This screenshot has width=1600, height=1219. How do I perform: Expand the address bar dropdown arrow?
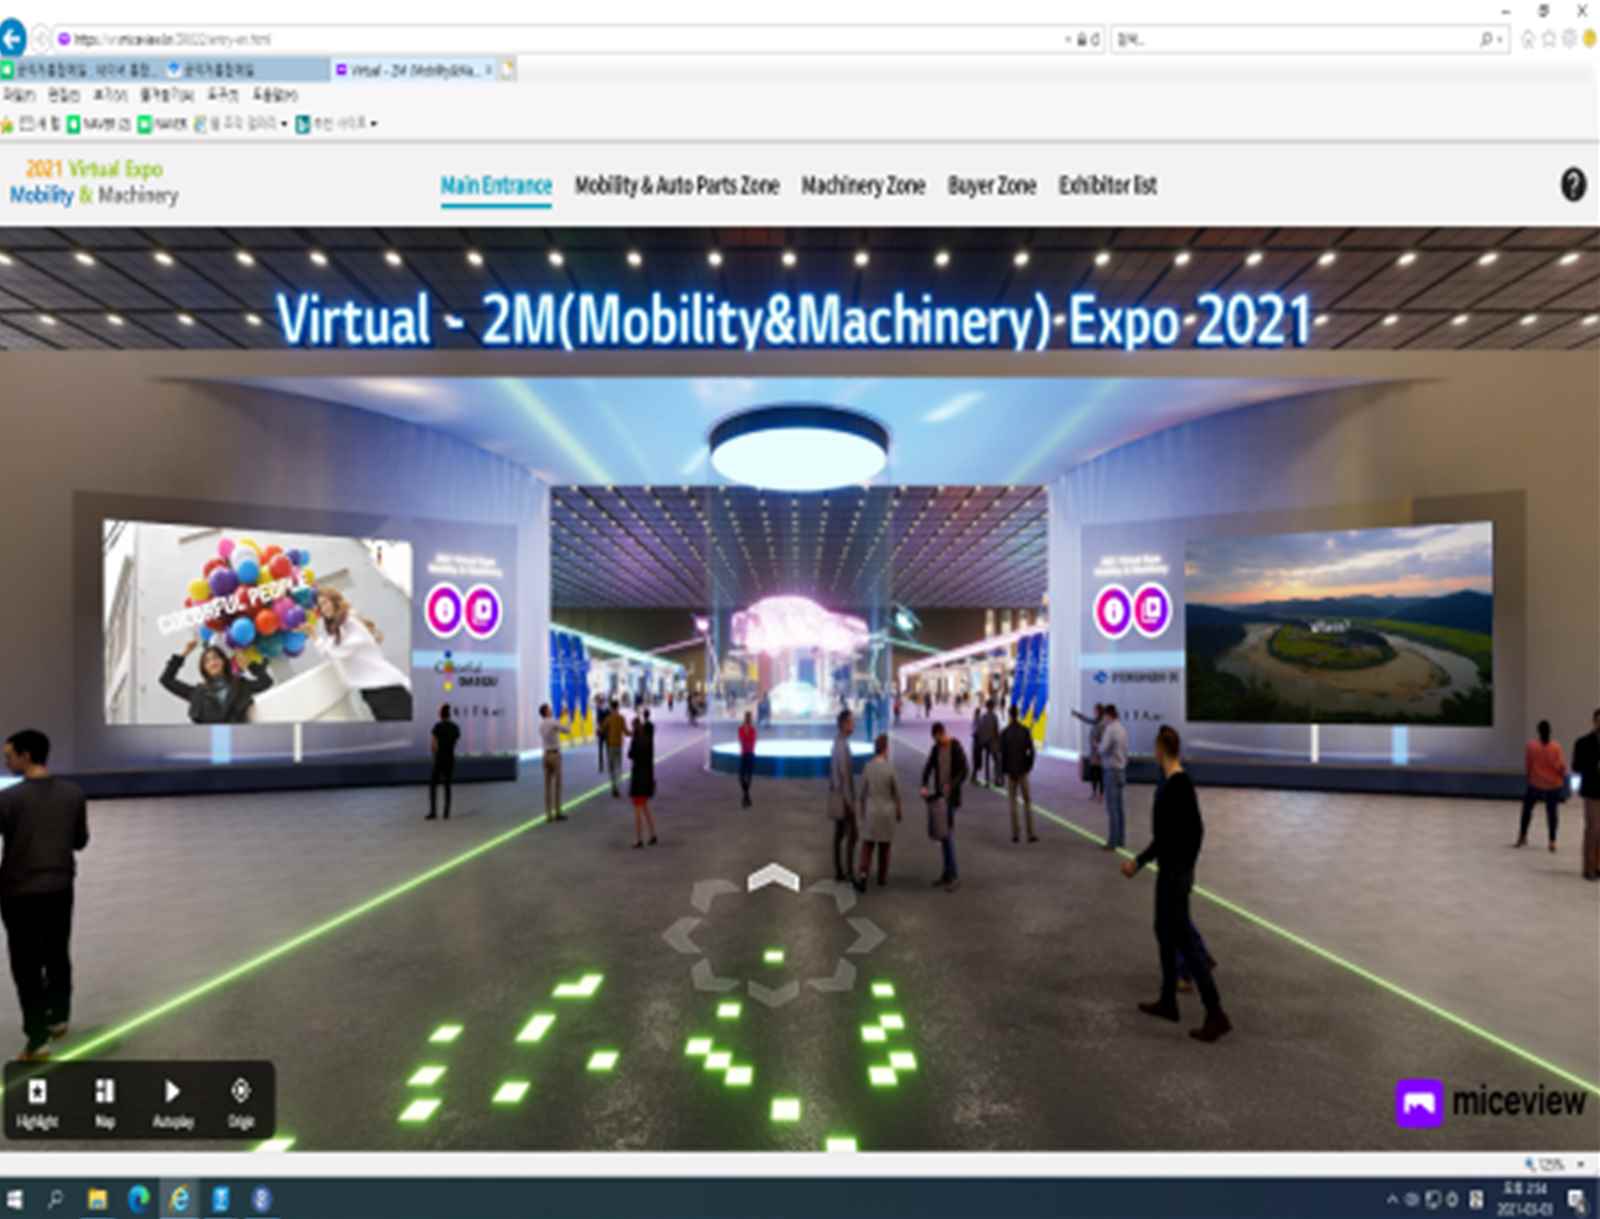point(1067,40)
